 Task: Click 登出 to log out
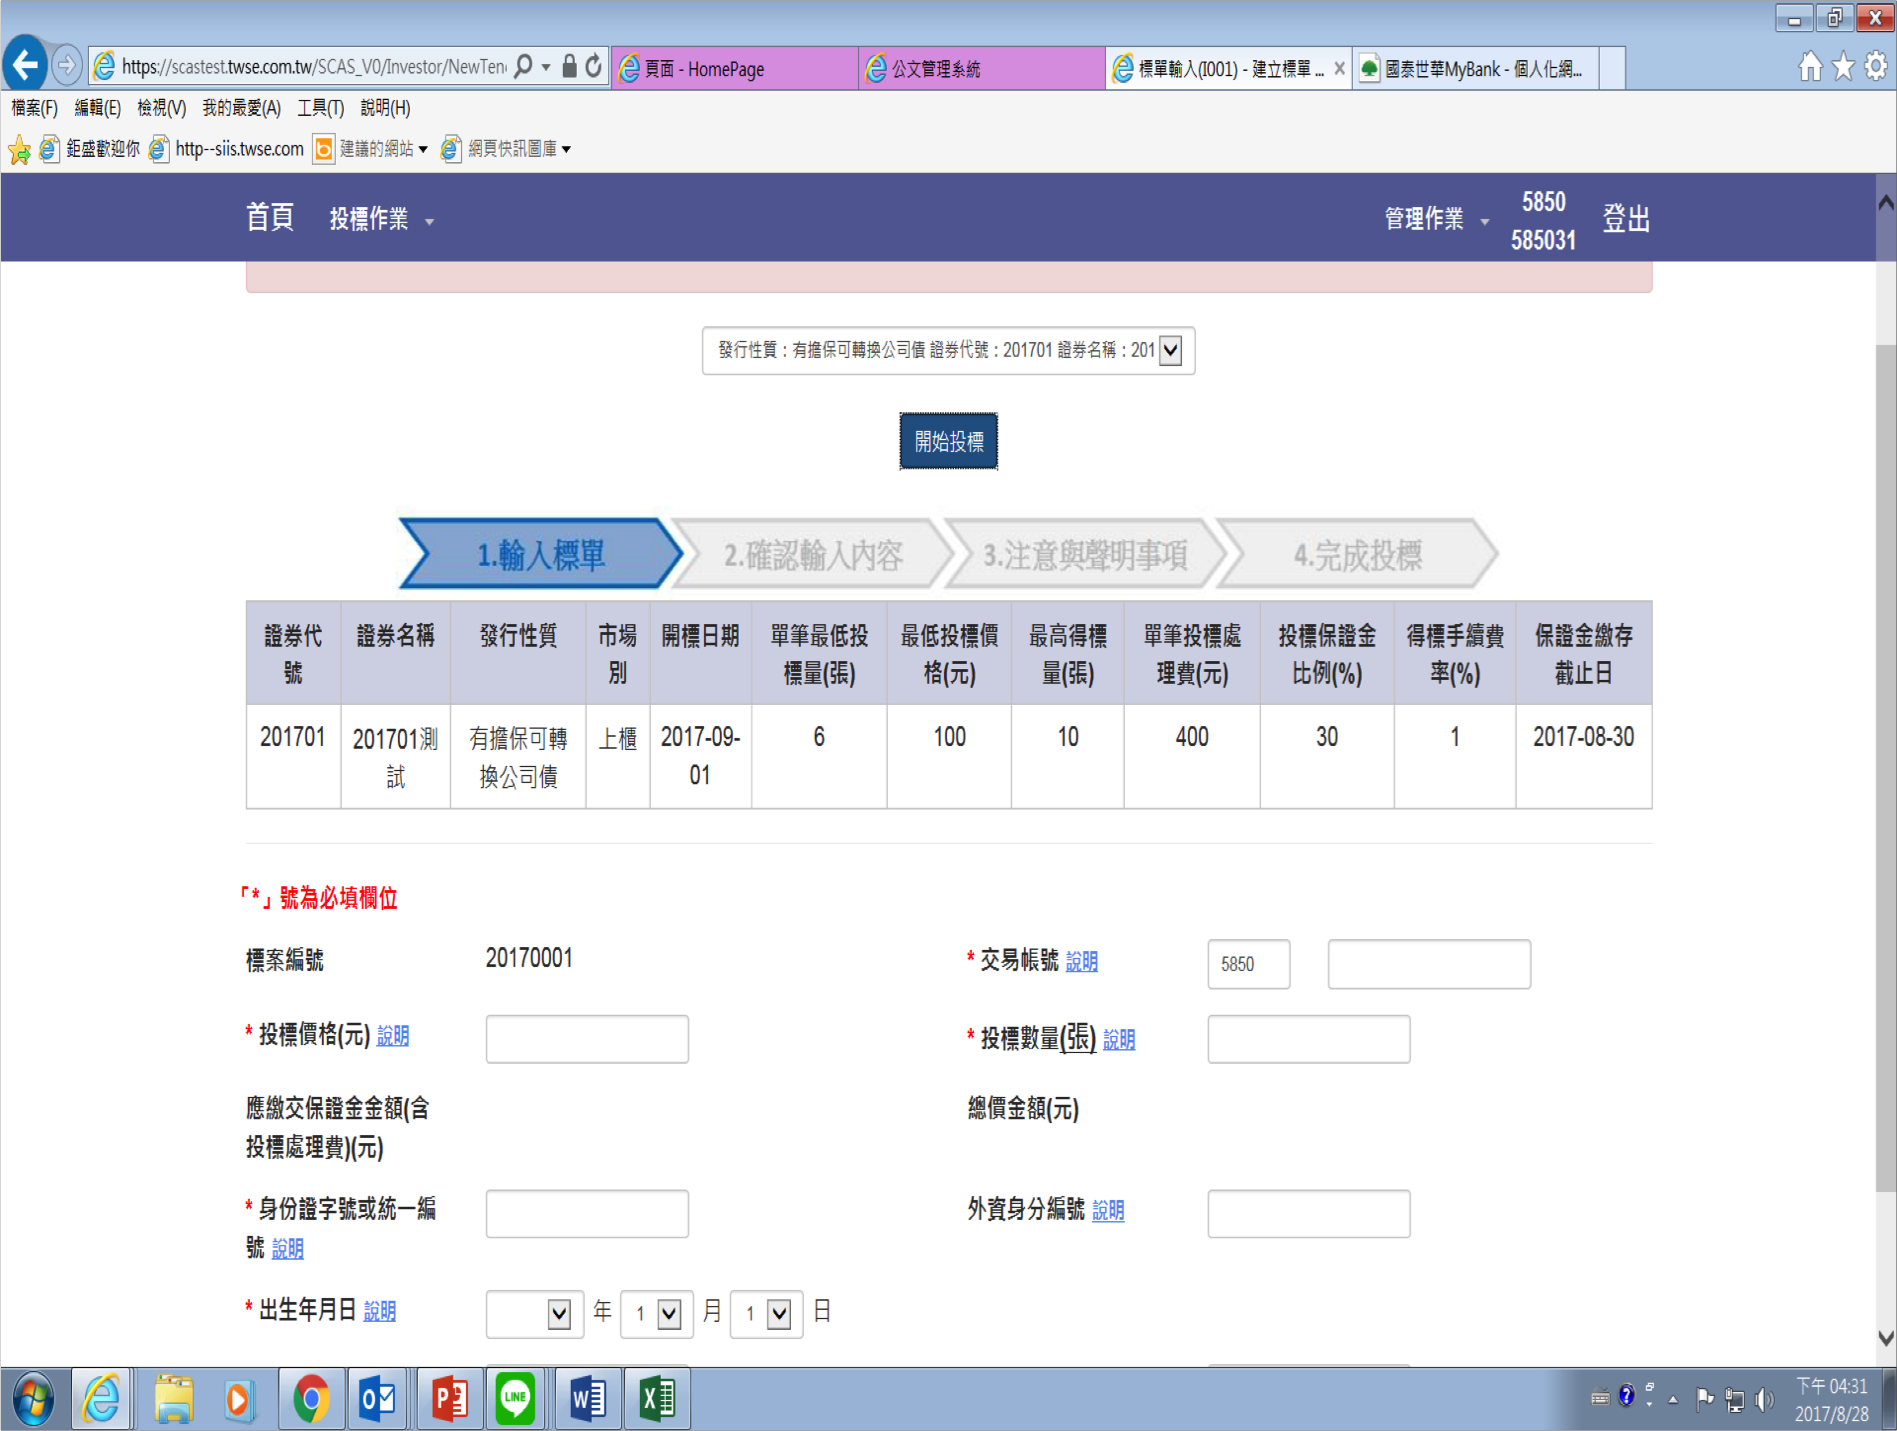pos(1626,219)
